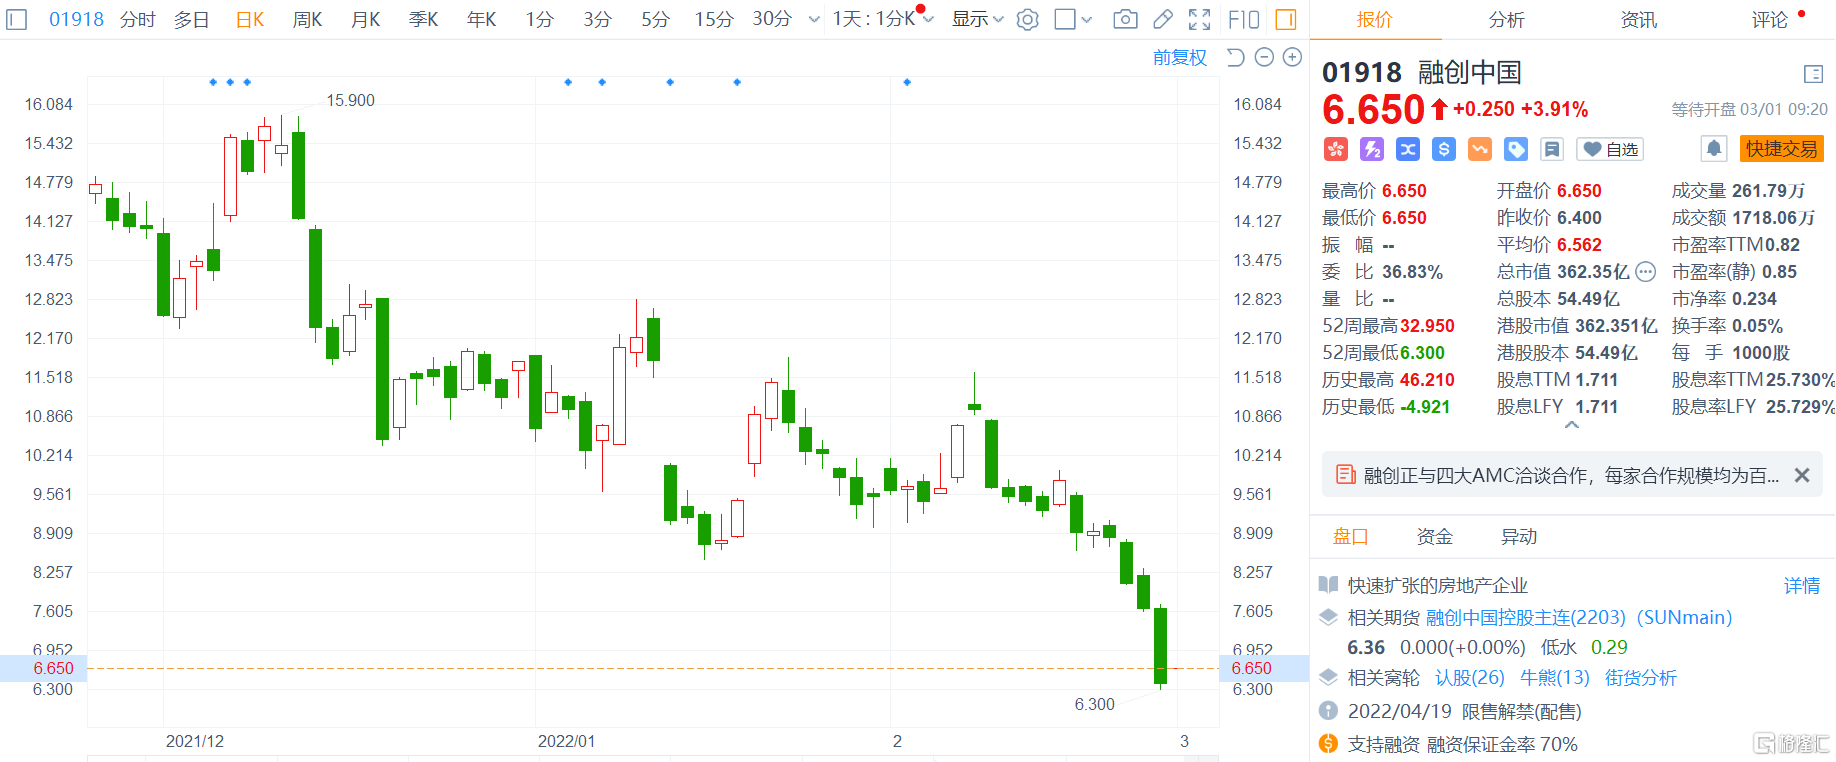Click the blue price tag icon
Screen dimensions: 1836x762
coord(1516,149)
